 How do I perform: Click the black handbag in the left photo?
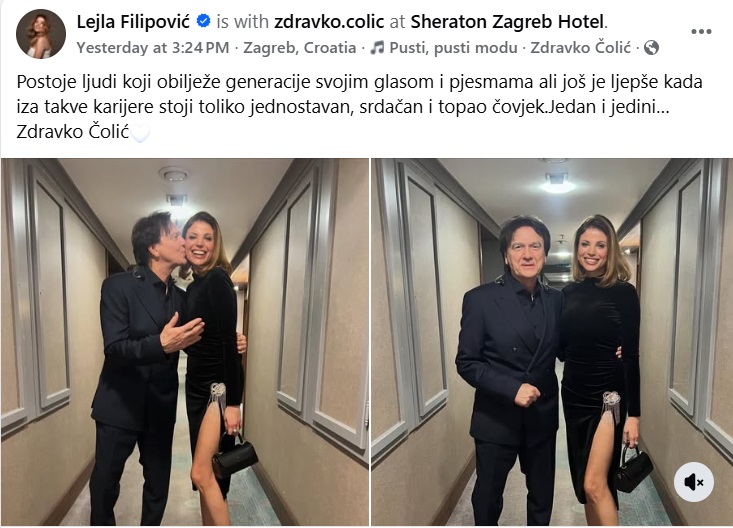click(x=235, y=456)
